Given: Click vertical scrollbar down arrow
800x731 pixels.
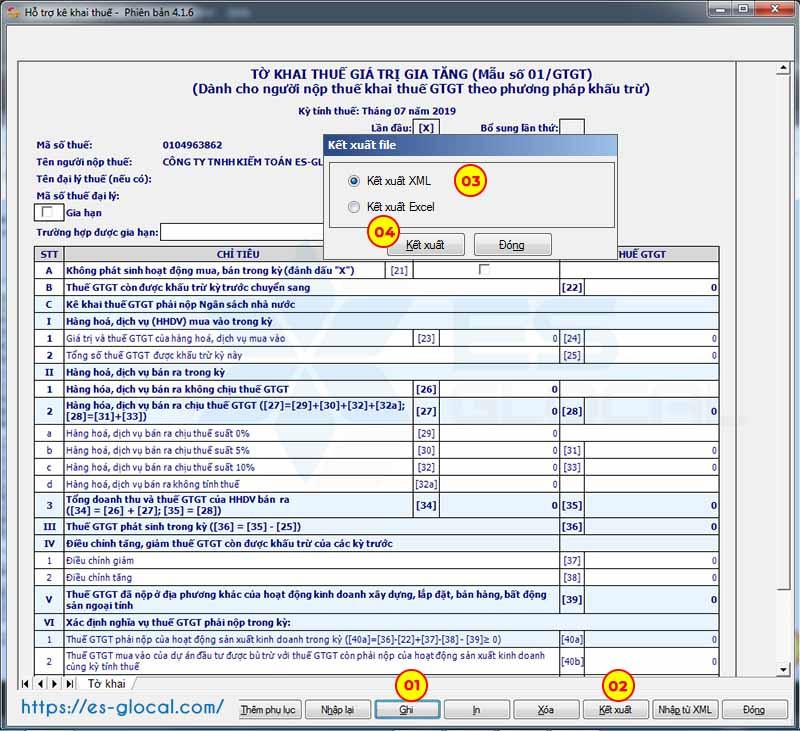Looking at the screenshot, I should click(783, 669).
